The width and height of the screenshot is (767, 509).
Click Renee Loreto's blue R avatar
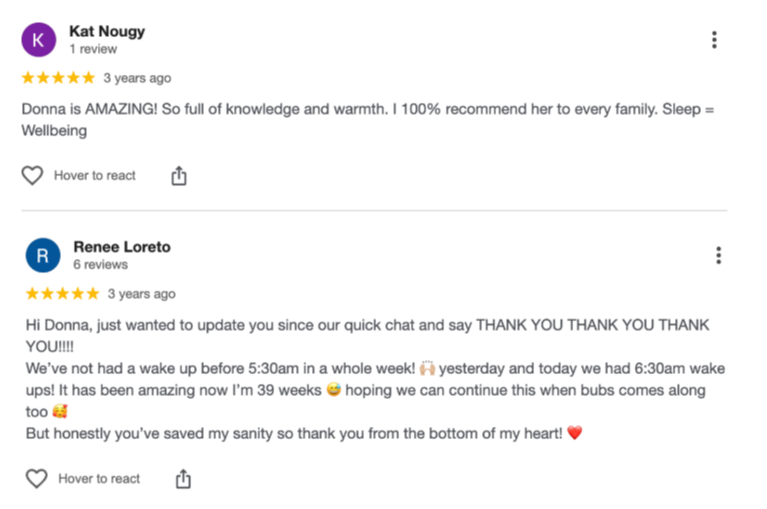(43, 255)
